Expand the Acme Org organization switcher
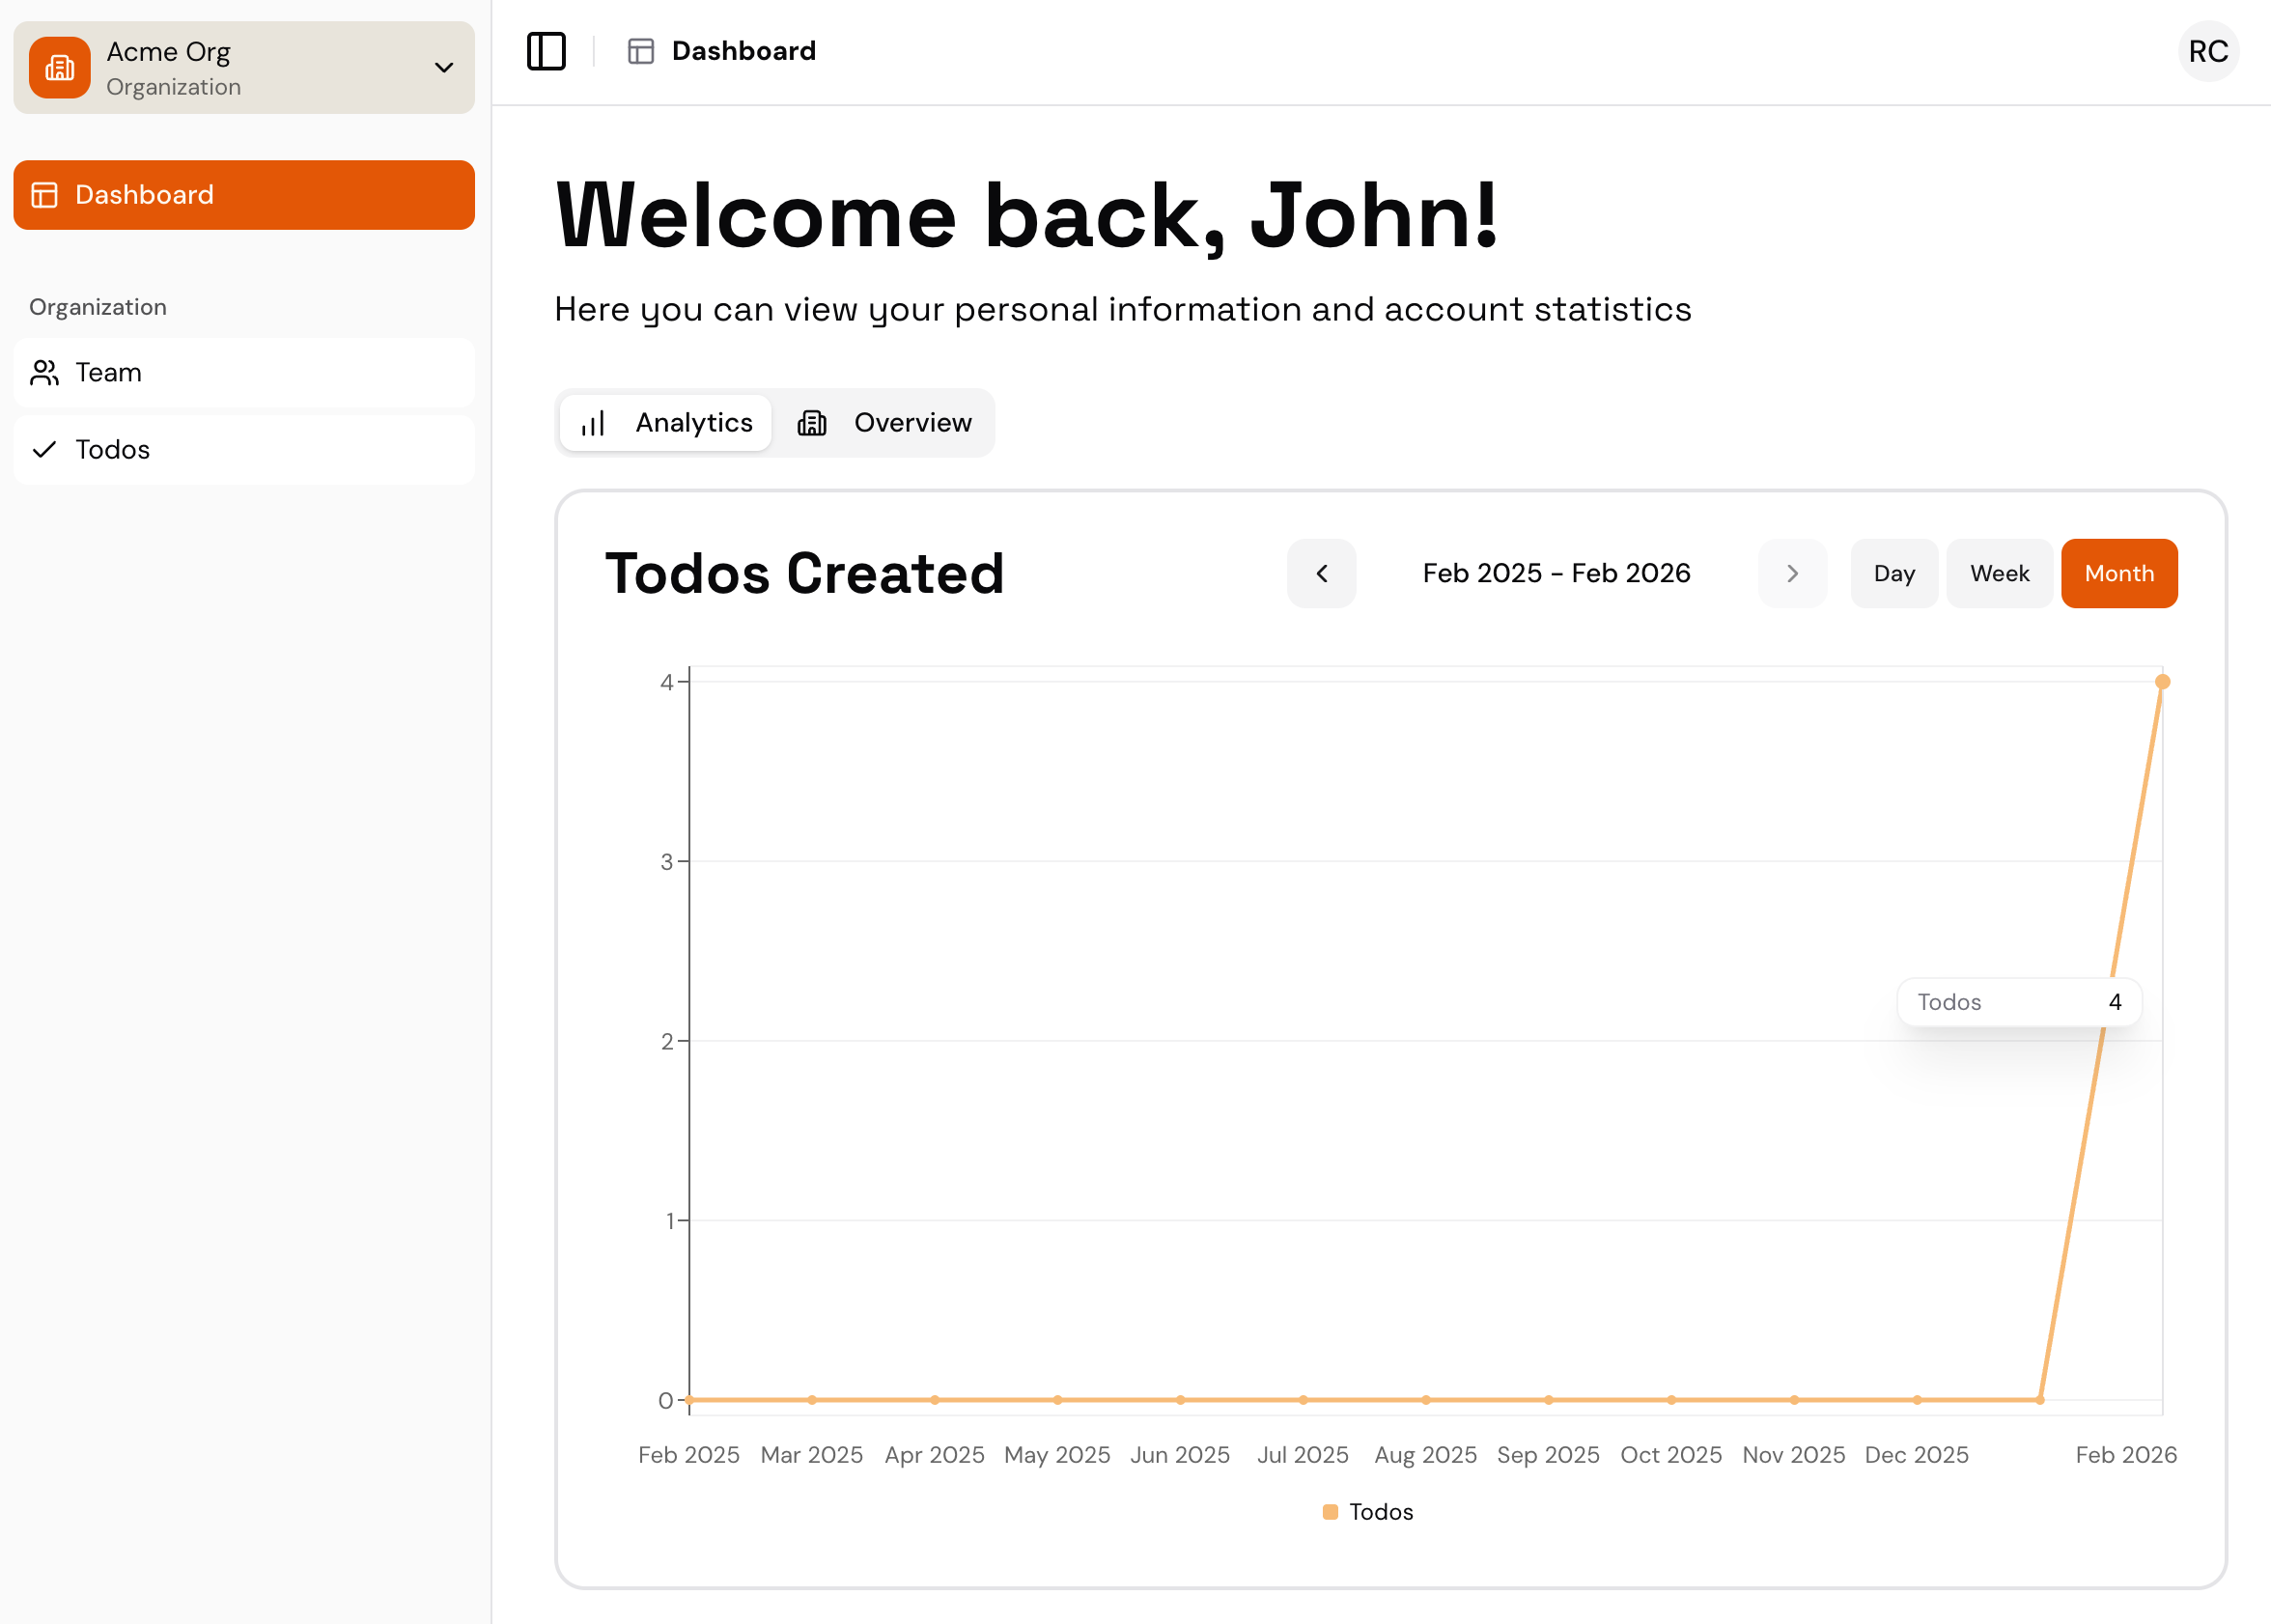 tap(444, 68)
